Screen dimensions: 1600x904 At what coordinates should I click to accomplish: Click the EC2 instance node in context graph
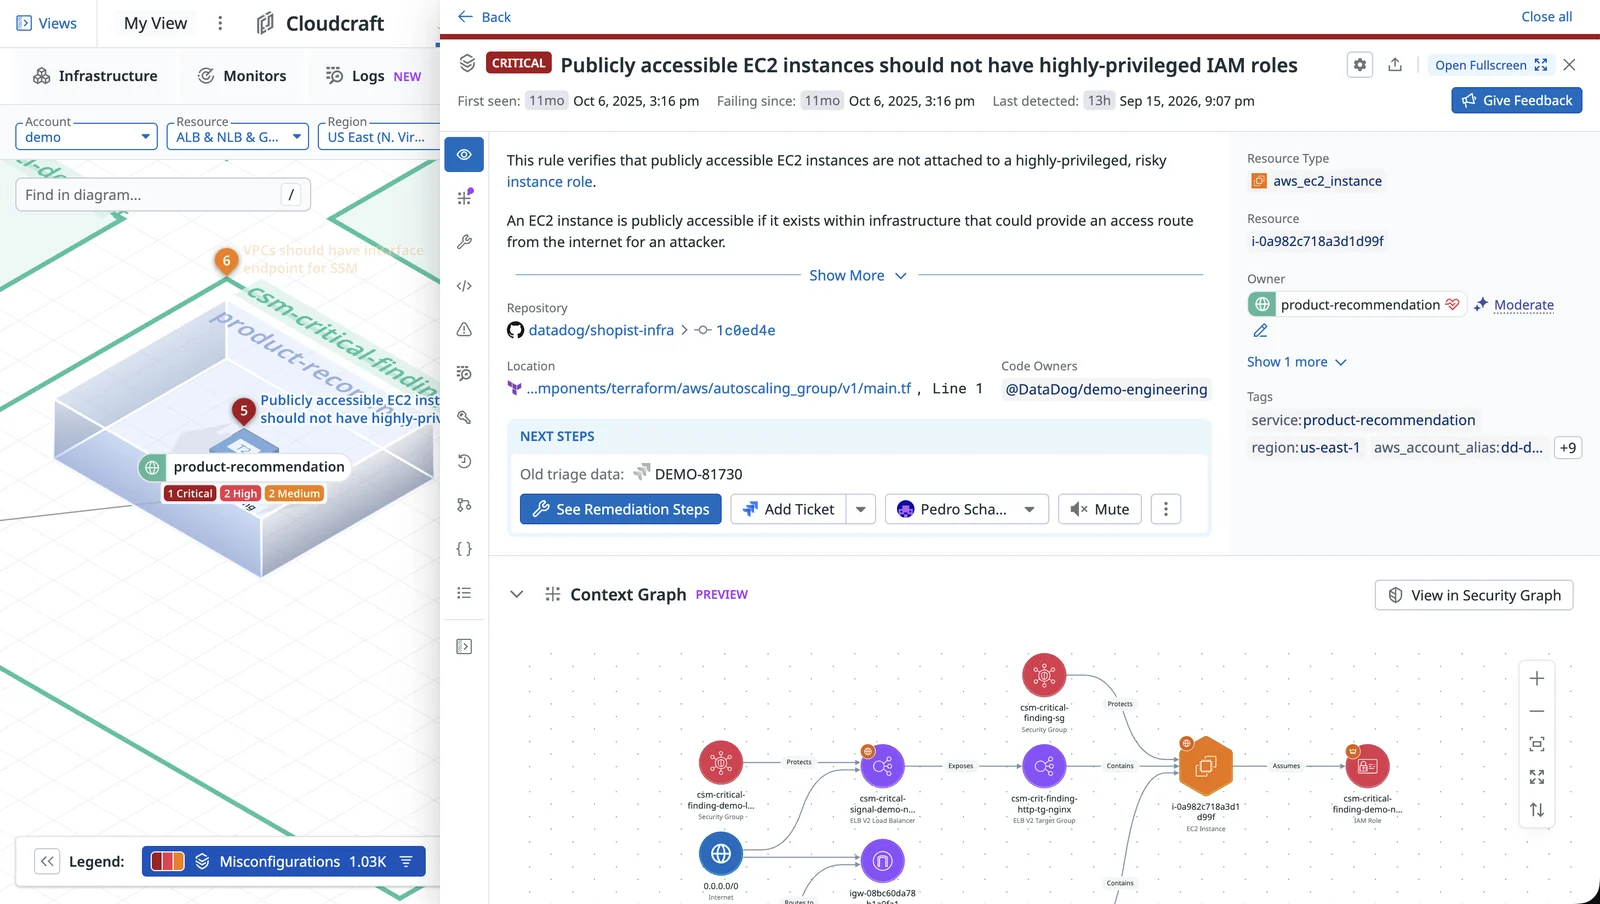coord(1206,766)
